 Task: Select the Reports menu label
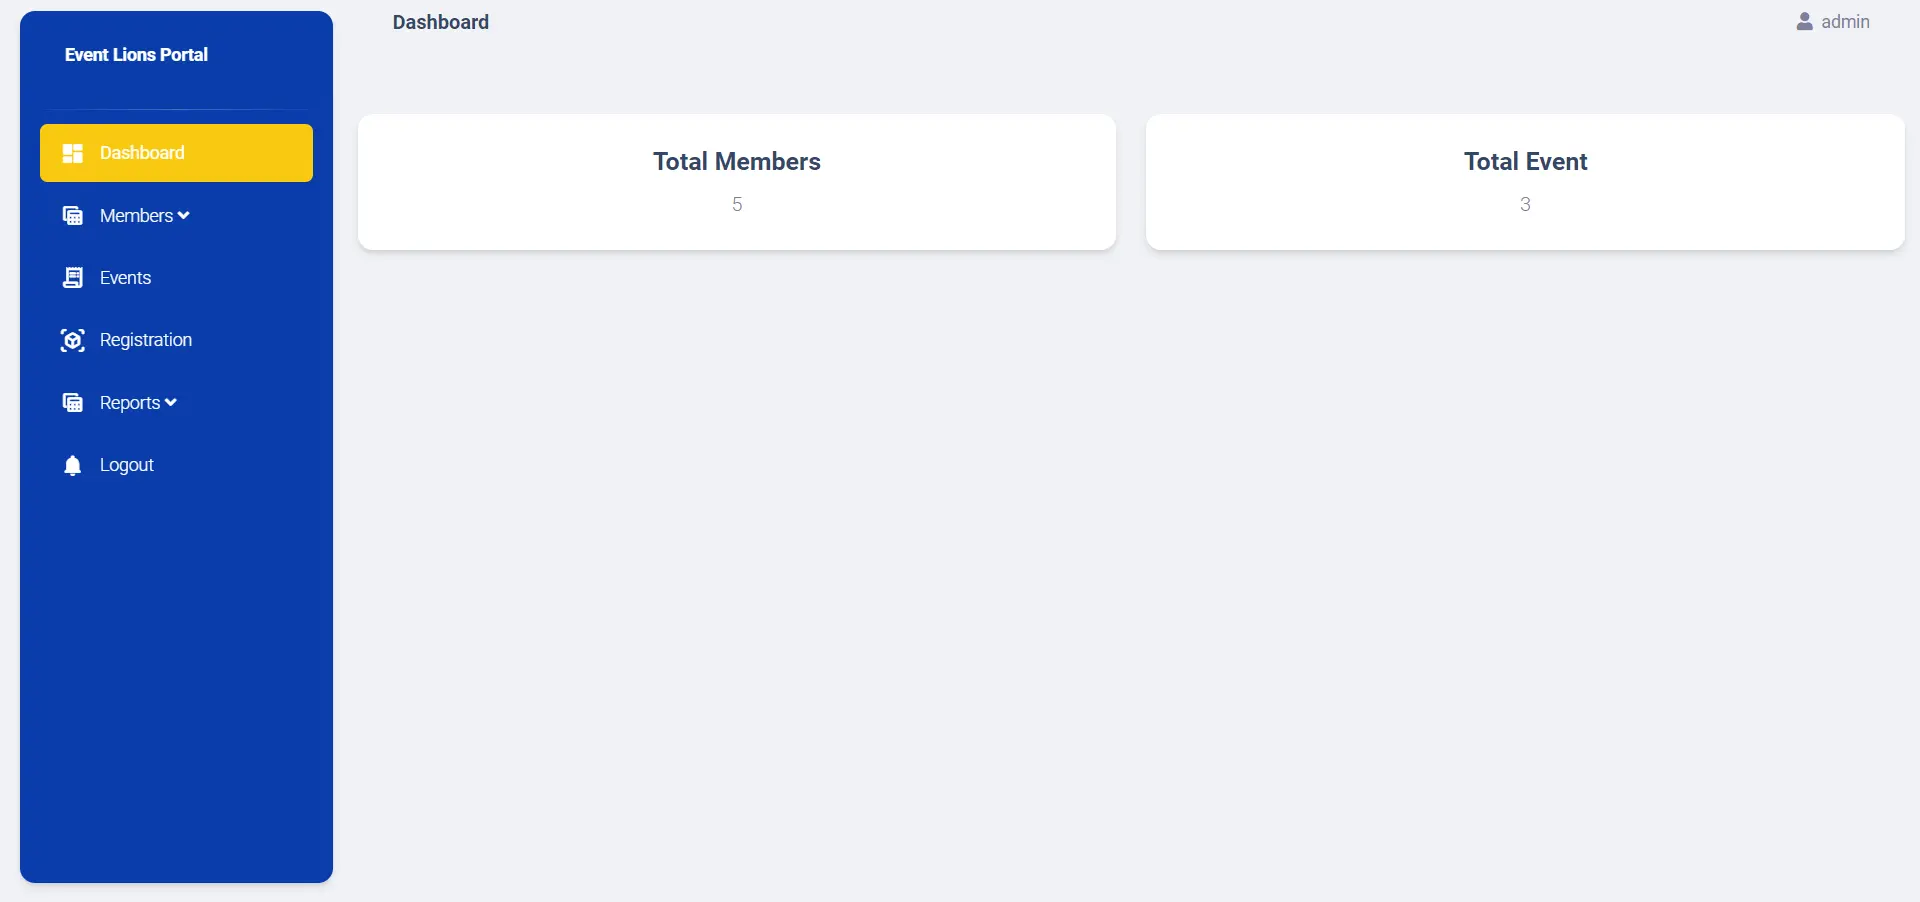[x=130, y=403]
